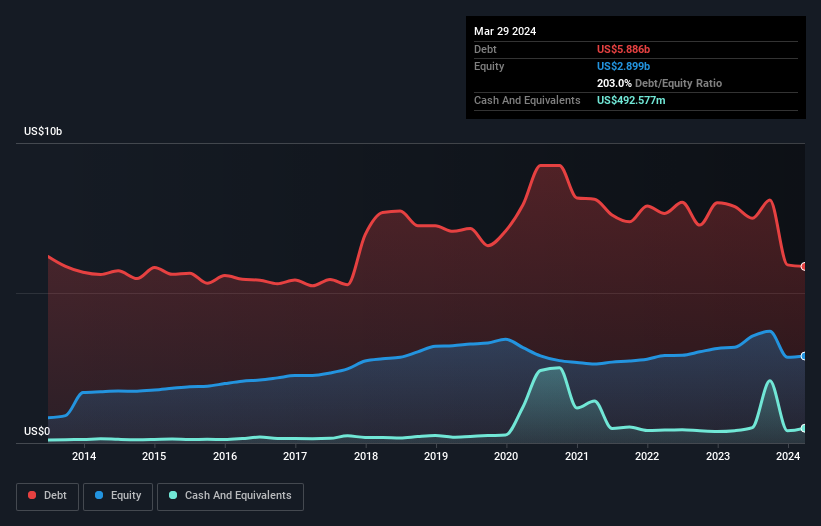Screen dimensions: 821x526
Task: Click the 2020 x-axis label
Action: pos(506,456)
